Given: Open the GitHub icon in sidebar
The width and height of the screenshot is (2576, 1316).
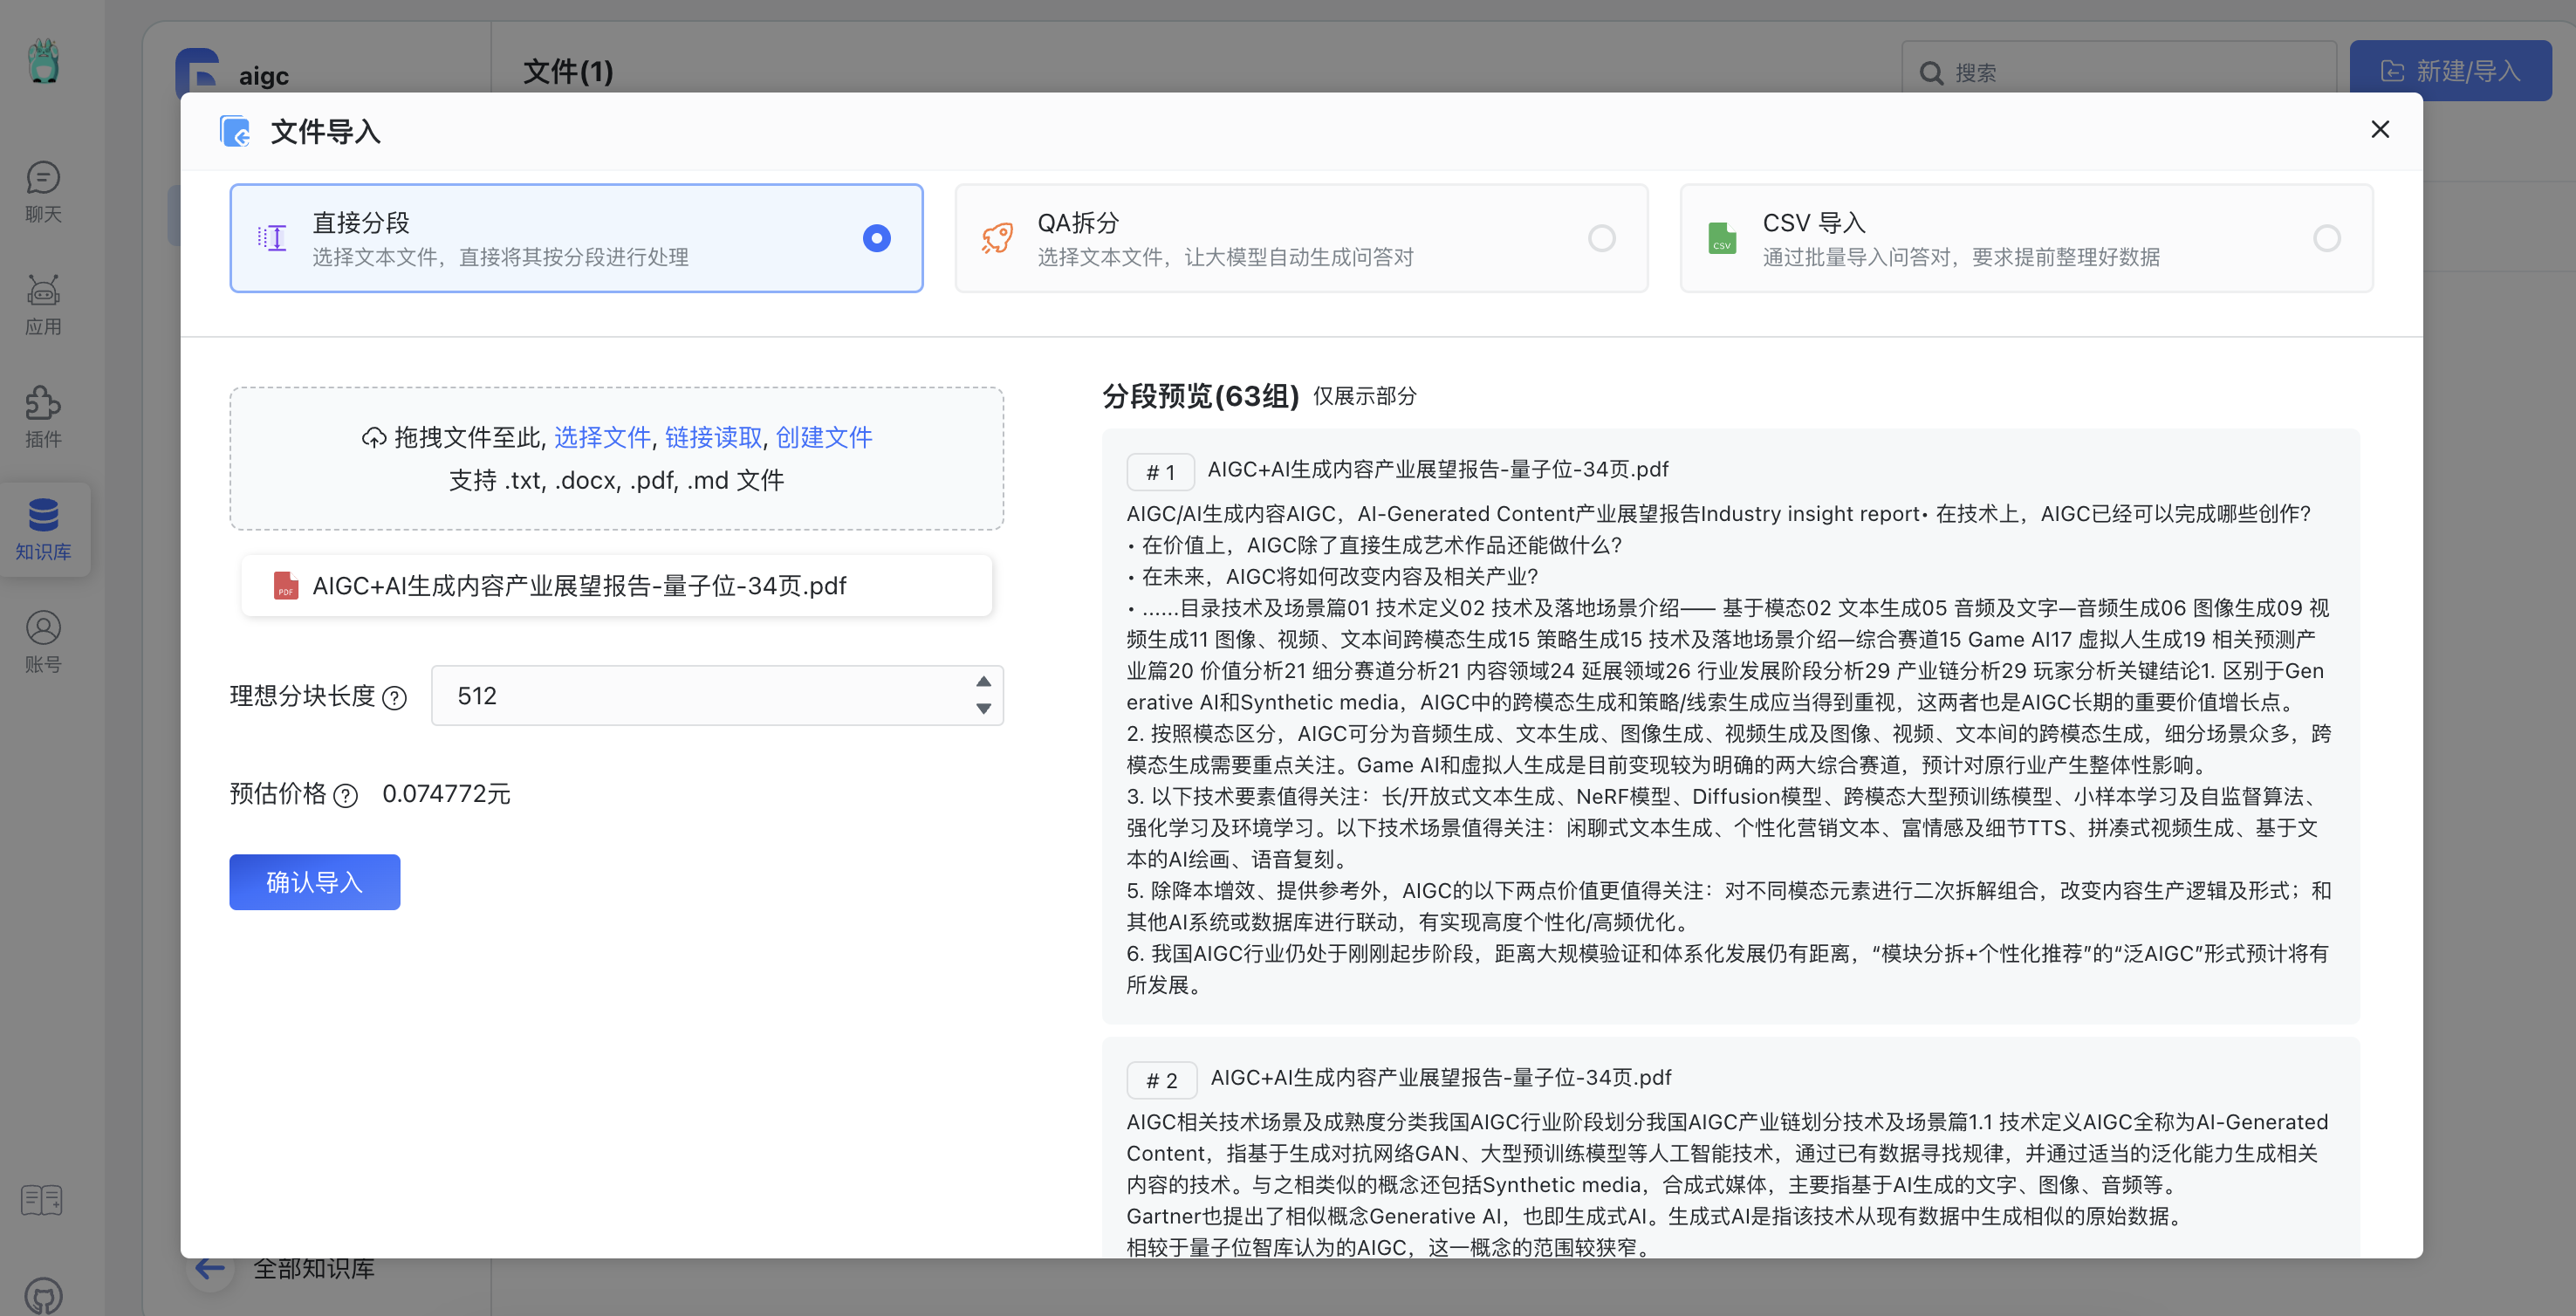Looking at the screenshot, I should (43, 1296).
